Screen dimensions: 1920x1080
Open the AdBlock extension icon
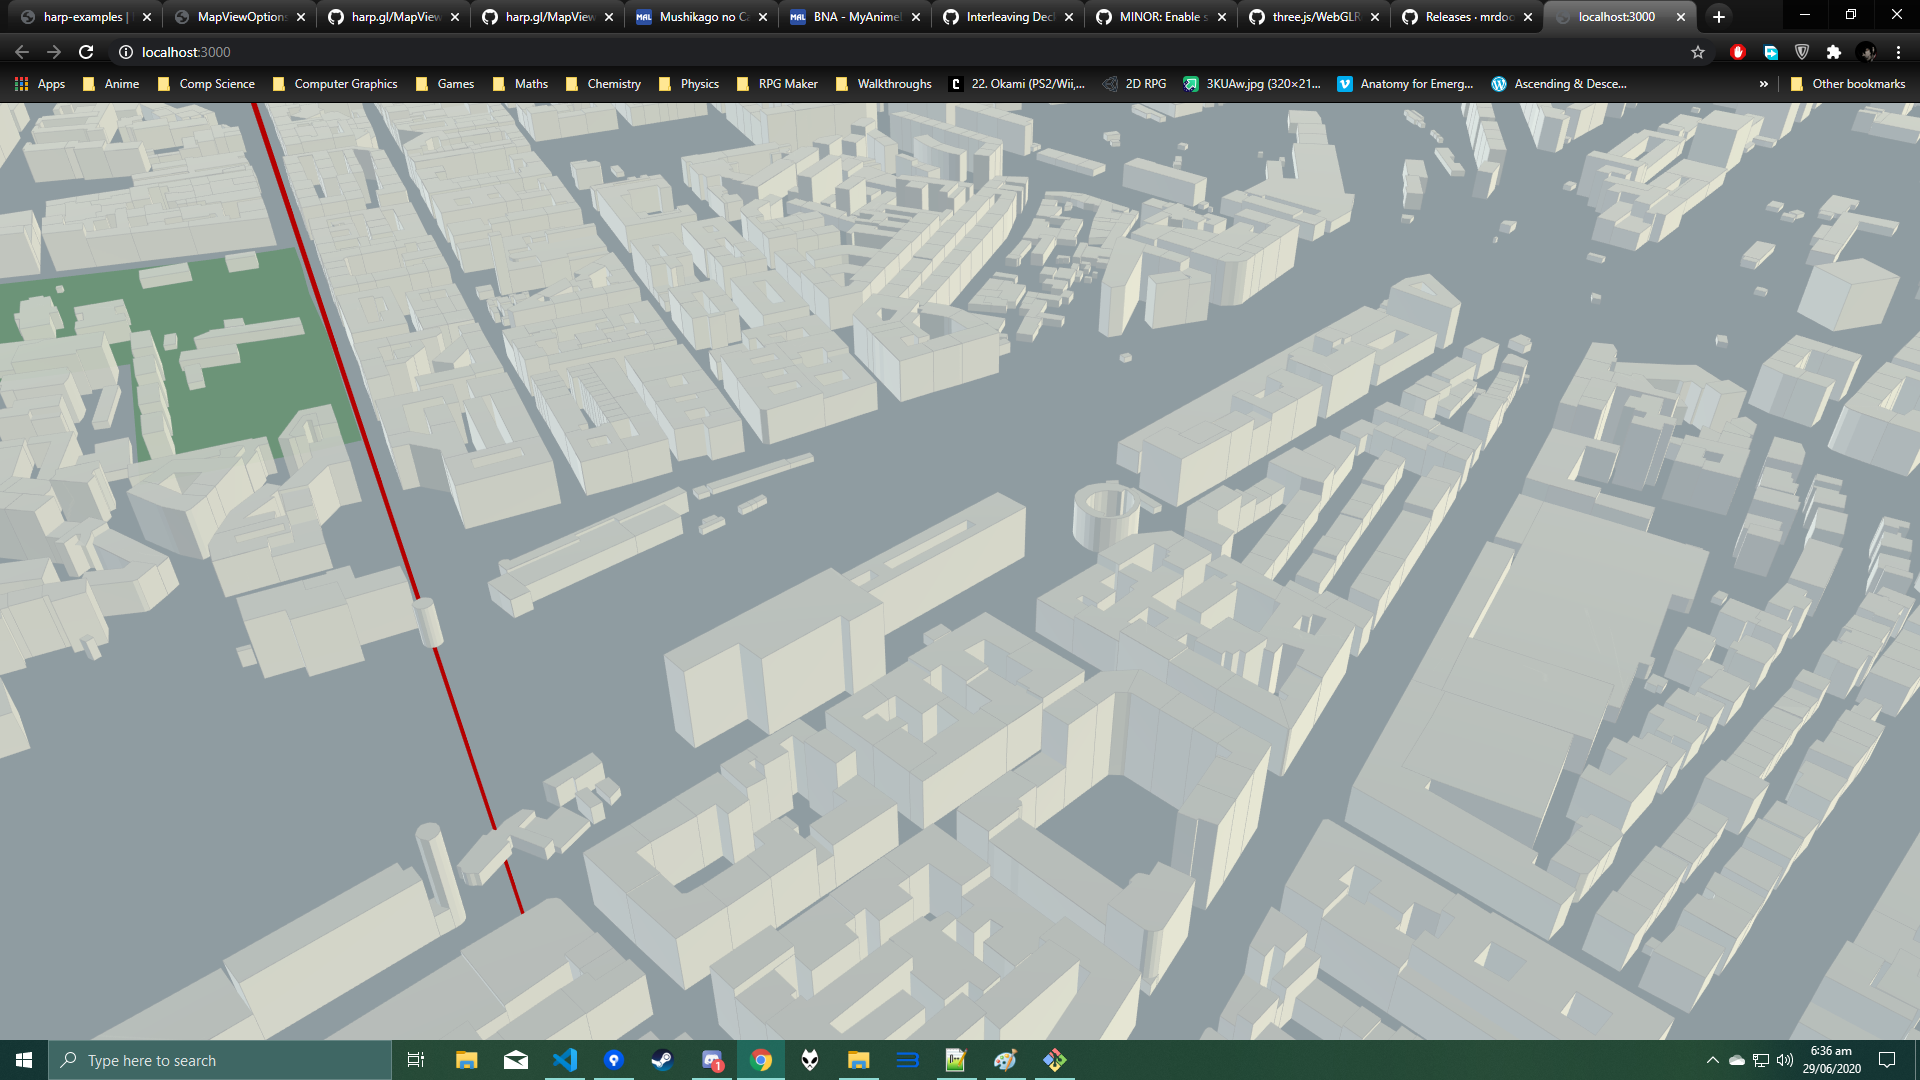click(x=1737, y=52)
